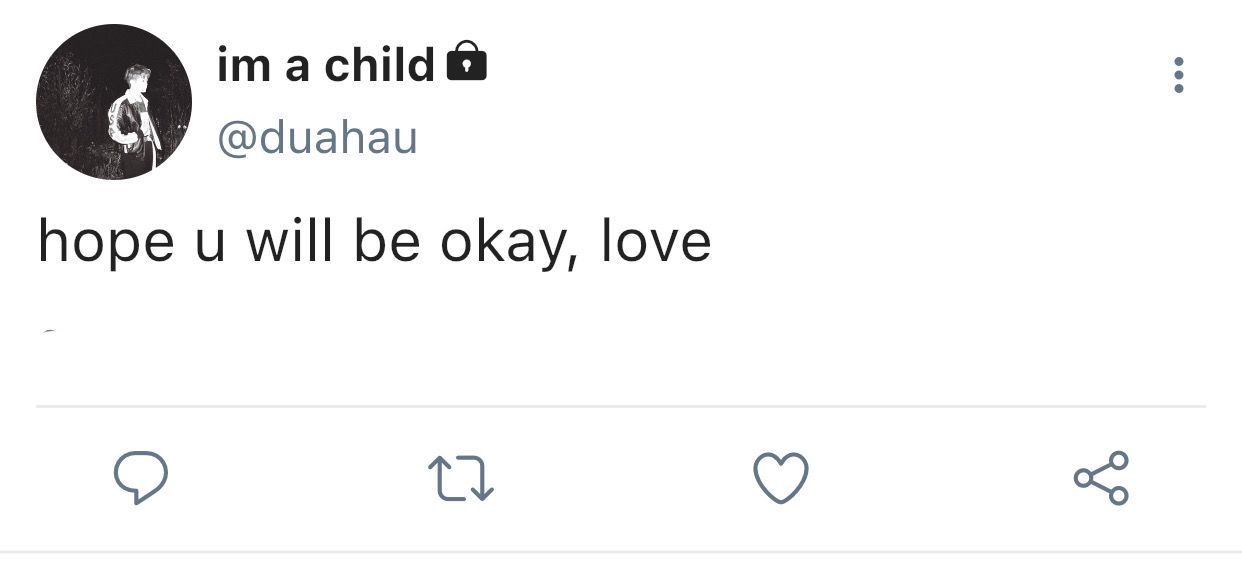Click the word "love" in the tweet

point(656,241)
